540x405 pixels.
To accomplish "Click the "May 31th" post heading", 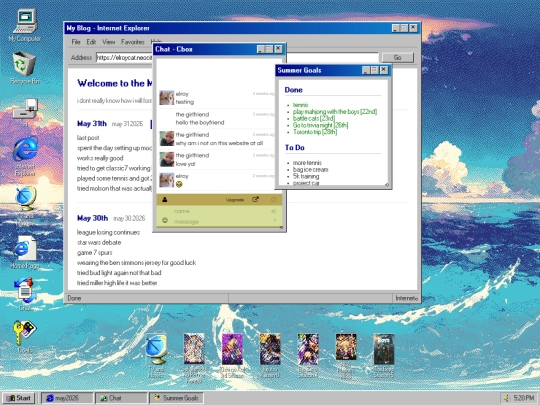I will click(92, 124).
